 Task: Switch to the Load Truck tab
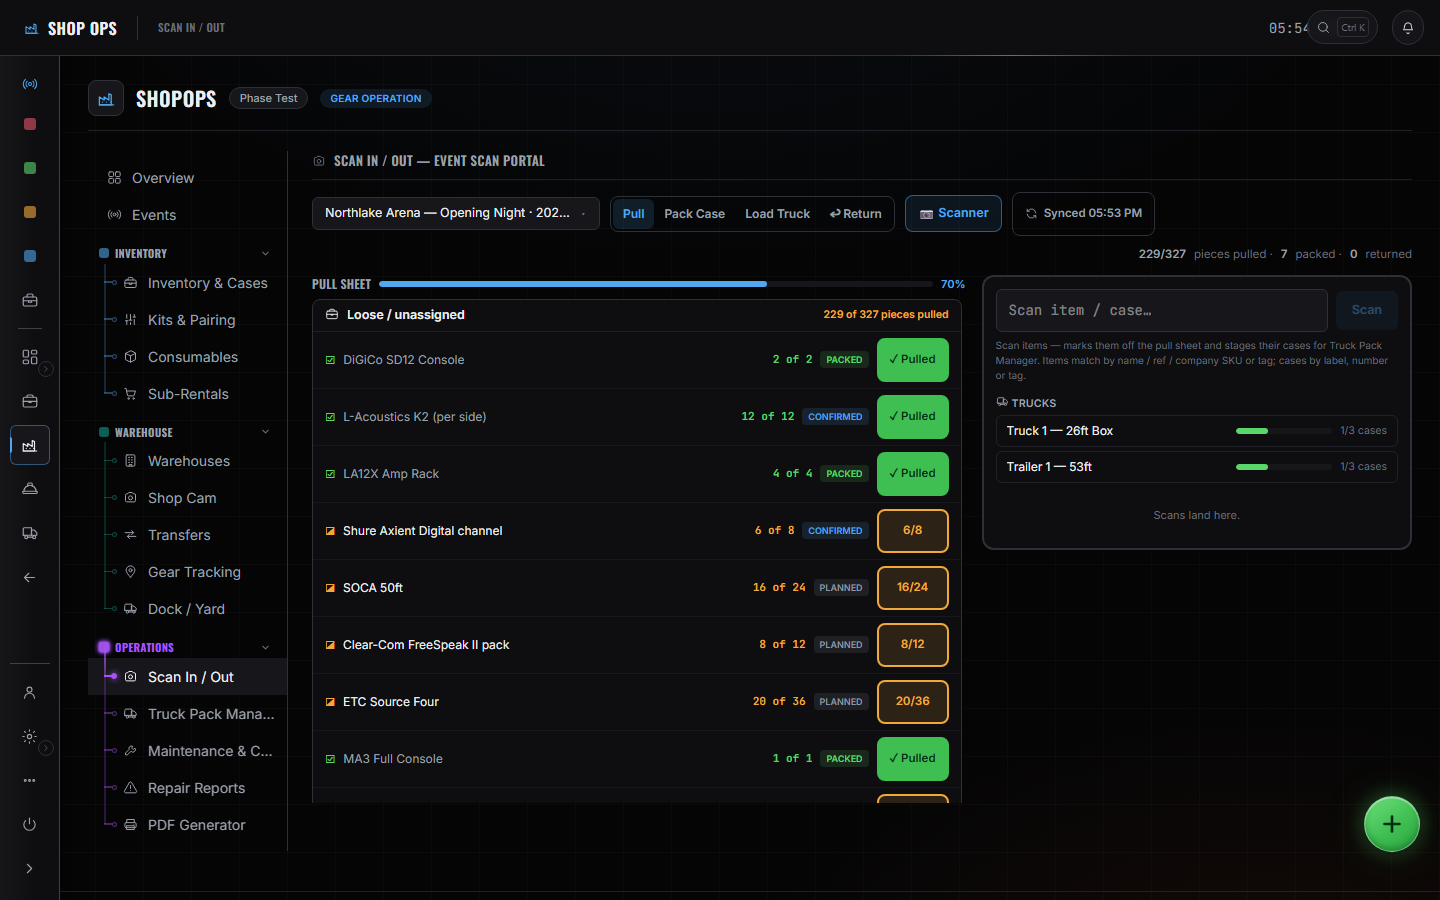click(777, 213)
